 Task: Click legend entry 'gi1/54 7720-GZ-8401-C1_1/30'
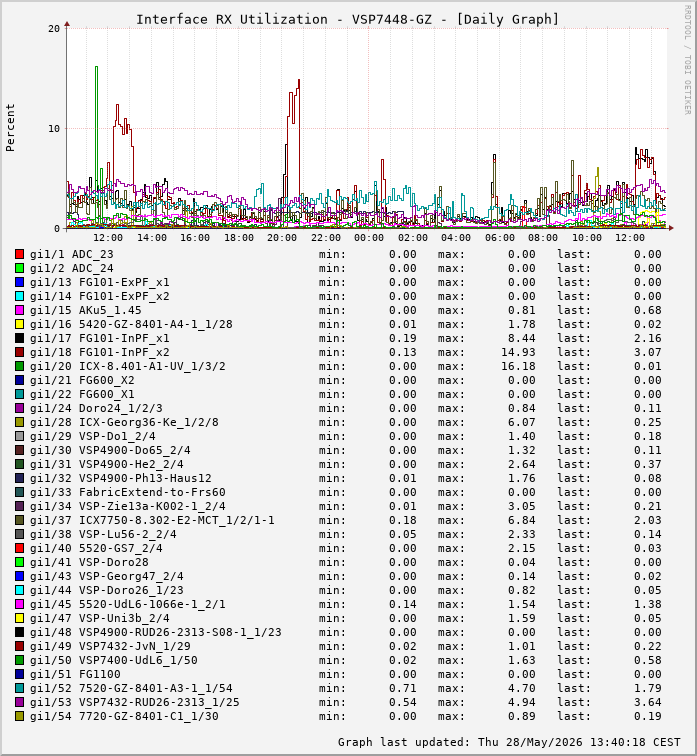(124, 716)
